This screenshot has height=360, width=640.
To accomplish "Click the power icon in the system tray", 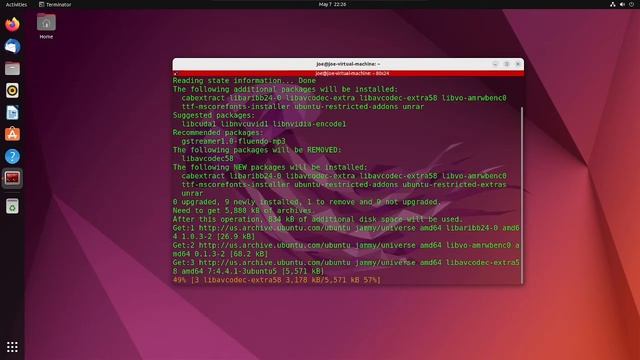I will (x=631, y=4).
